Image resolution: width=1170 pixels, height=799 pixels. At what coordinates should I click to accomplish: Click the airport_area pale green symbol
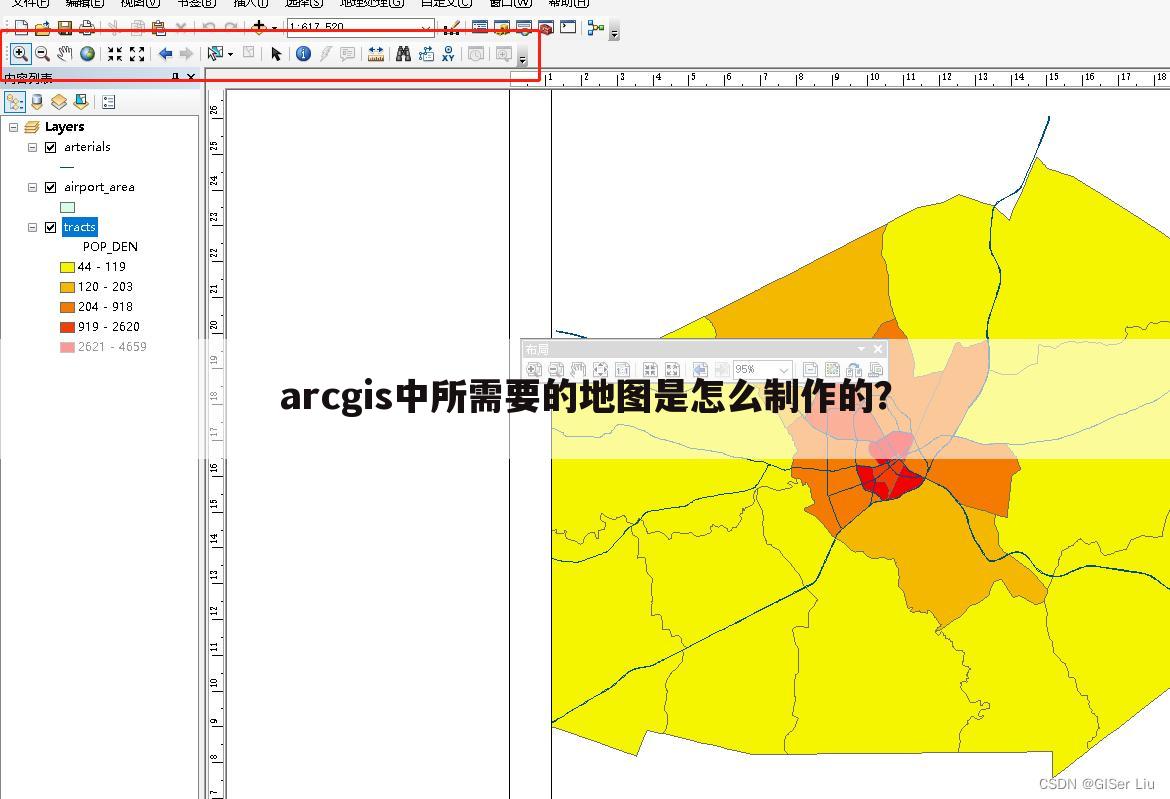tap(67, 207)
